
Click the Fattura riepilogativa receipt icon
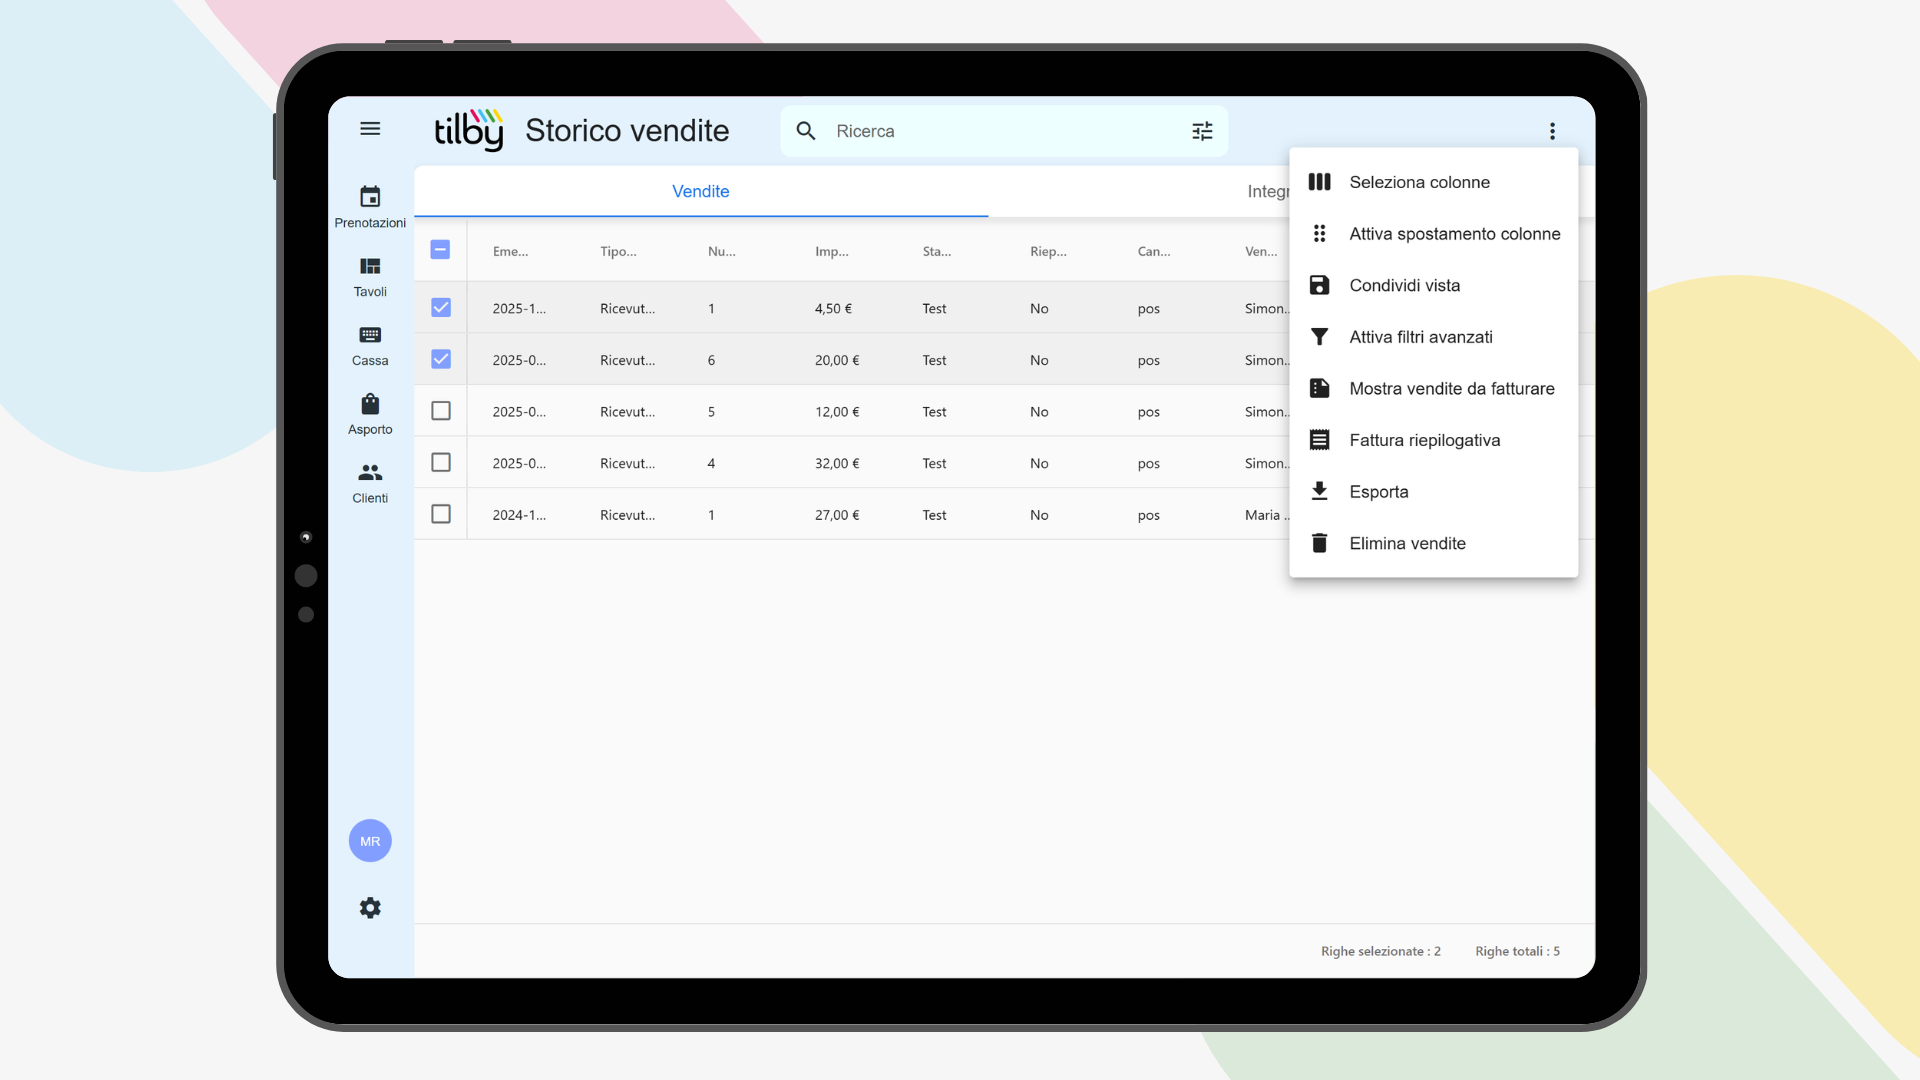[x=1320, y=440]
